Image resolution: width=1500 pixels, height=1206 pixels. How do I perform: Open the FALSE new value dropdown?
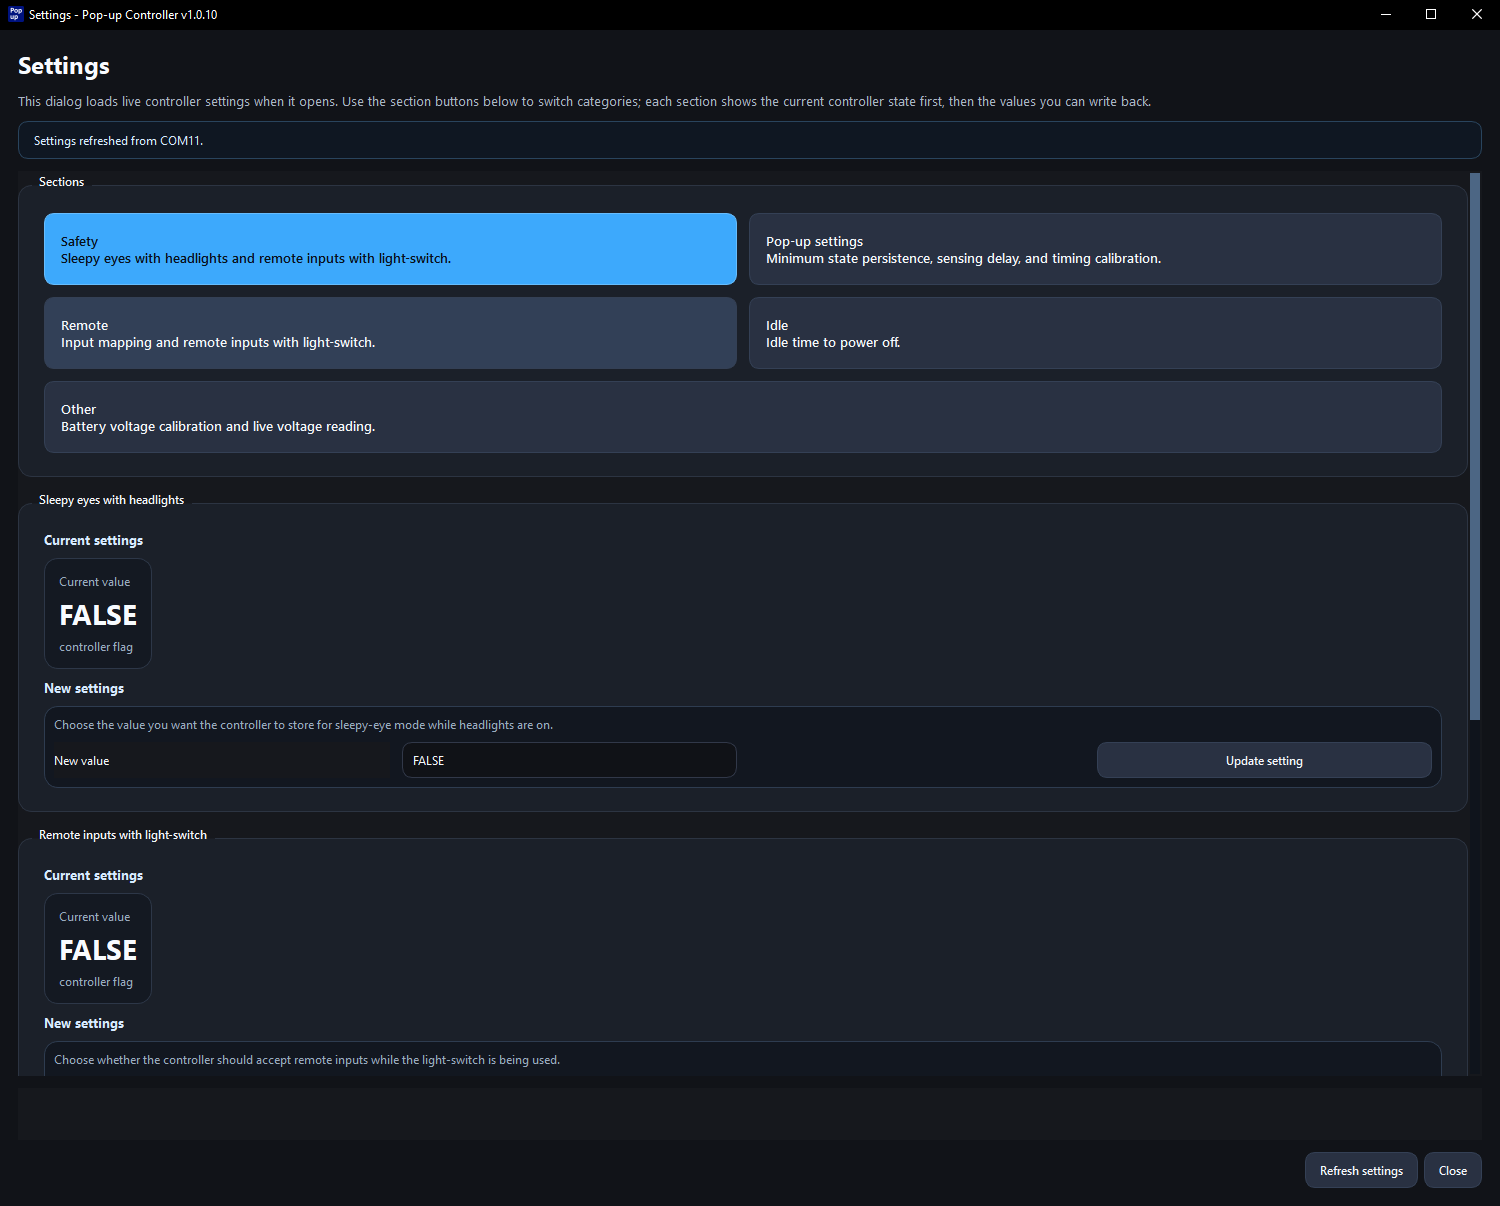pos(568,760)
